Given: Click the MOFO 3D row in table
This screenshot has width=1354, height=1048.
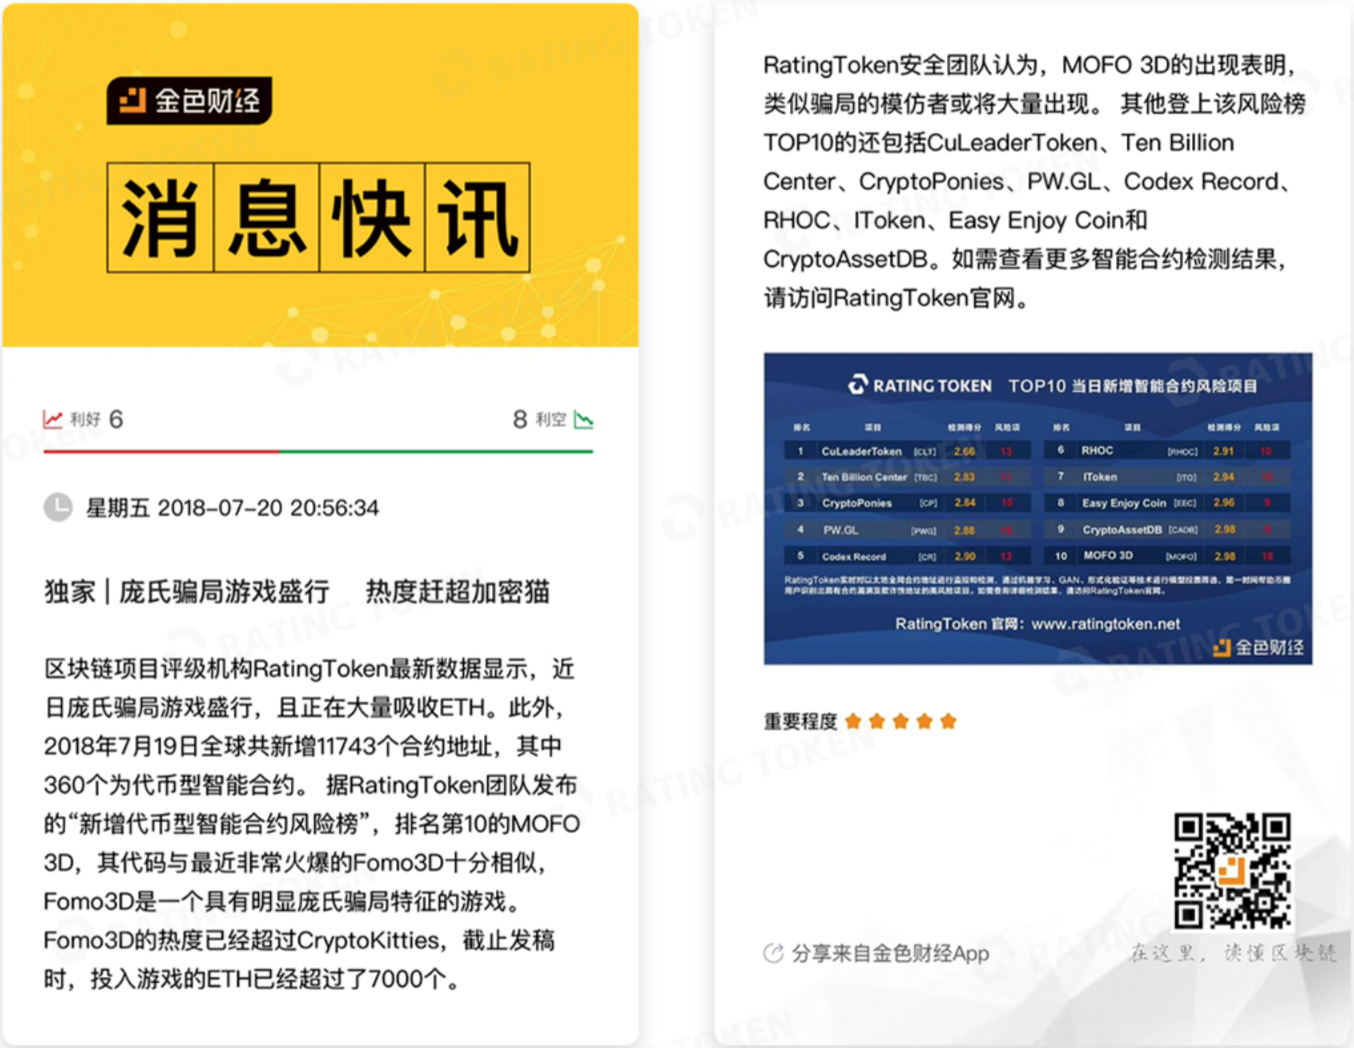Looking at the screenshot, I should pos(1167,556).
